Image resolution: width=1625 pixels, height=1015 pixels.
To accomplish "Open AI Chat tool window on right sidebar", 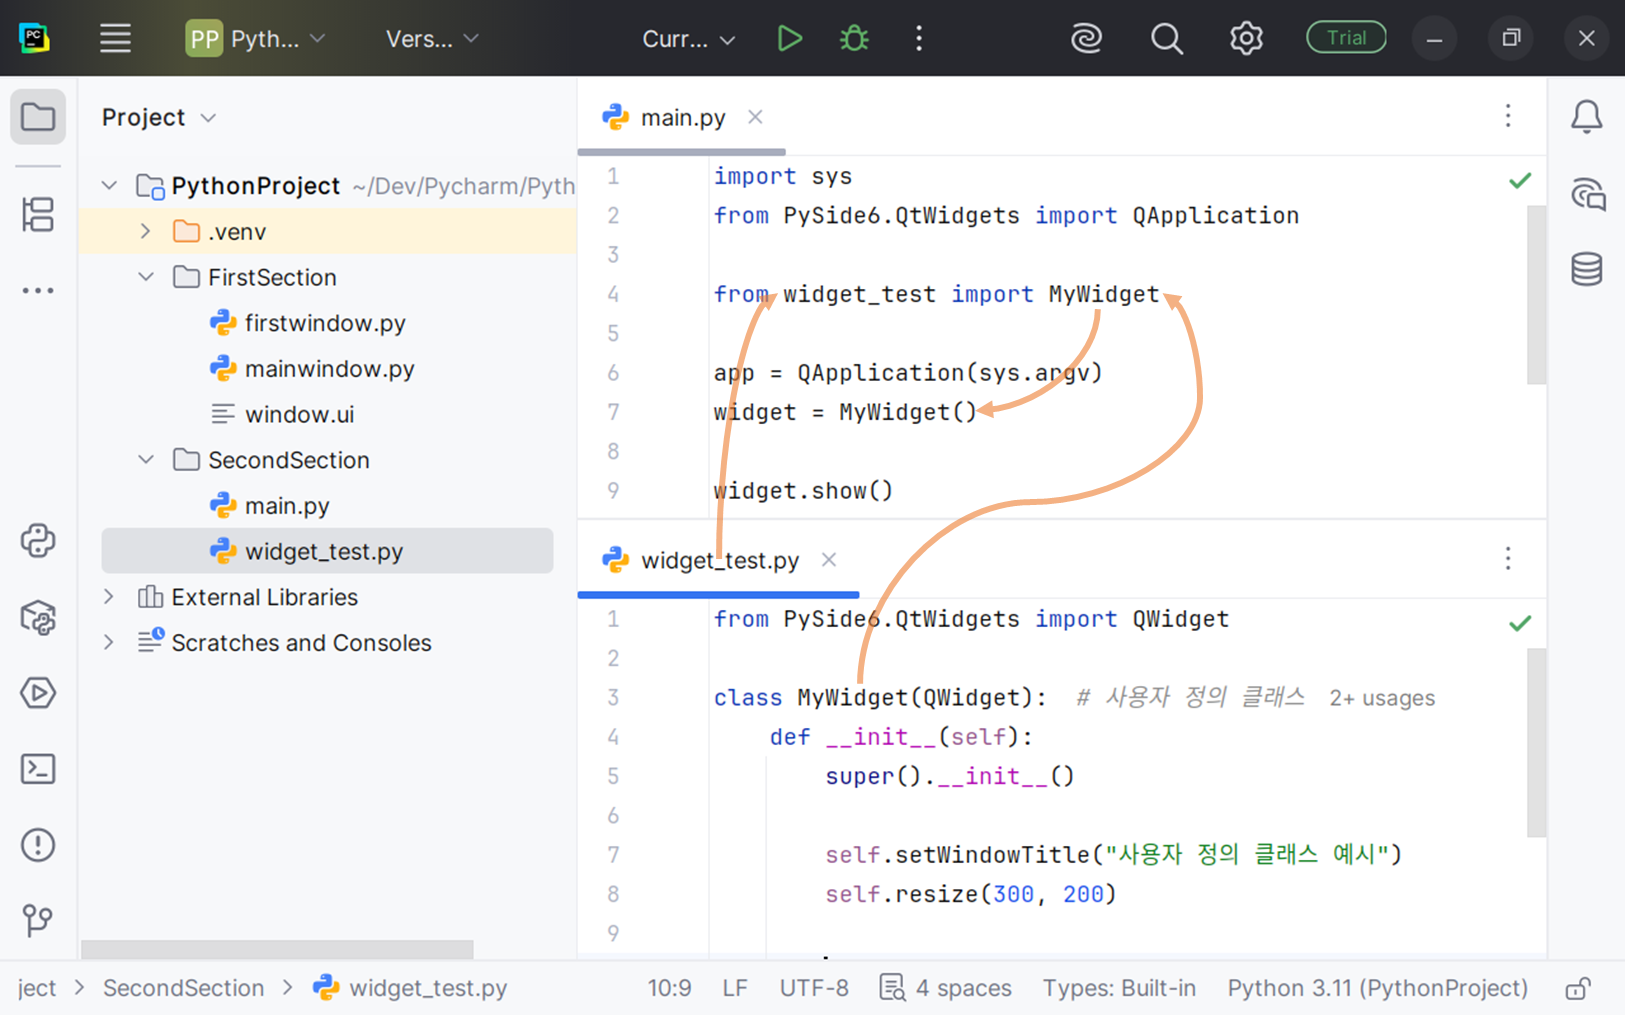I will (1587, 194).
